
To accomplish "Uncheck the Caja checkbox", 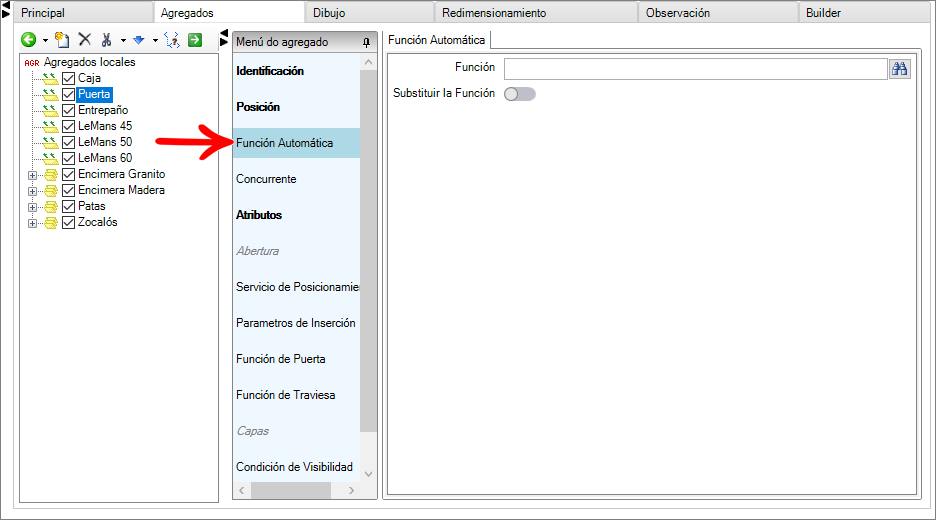I will click(68, 79).
